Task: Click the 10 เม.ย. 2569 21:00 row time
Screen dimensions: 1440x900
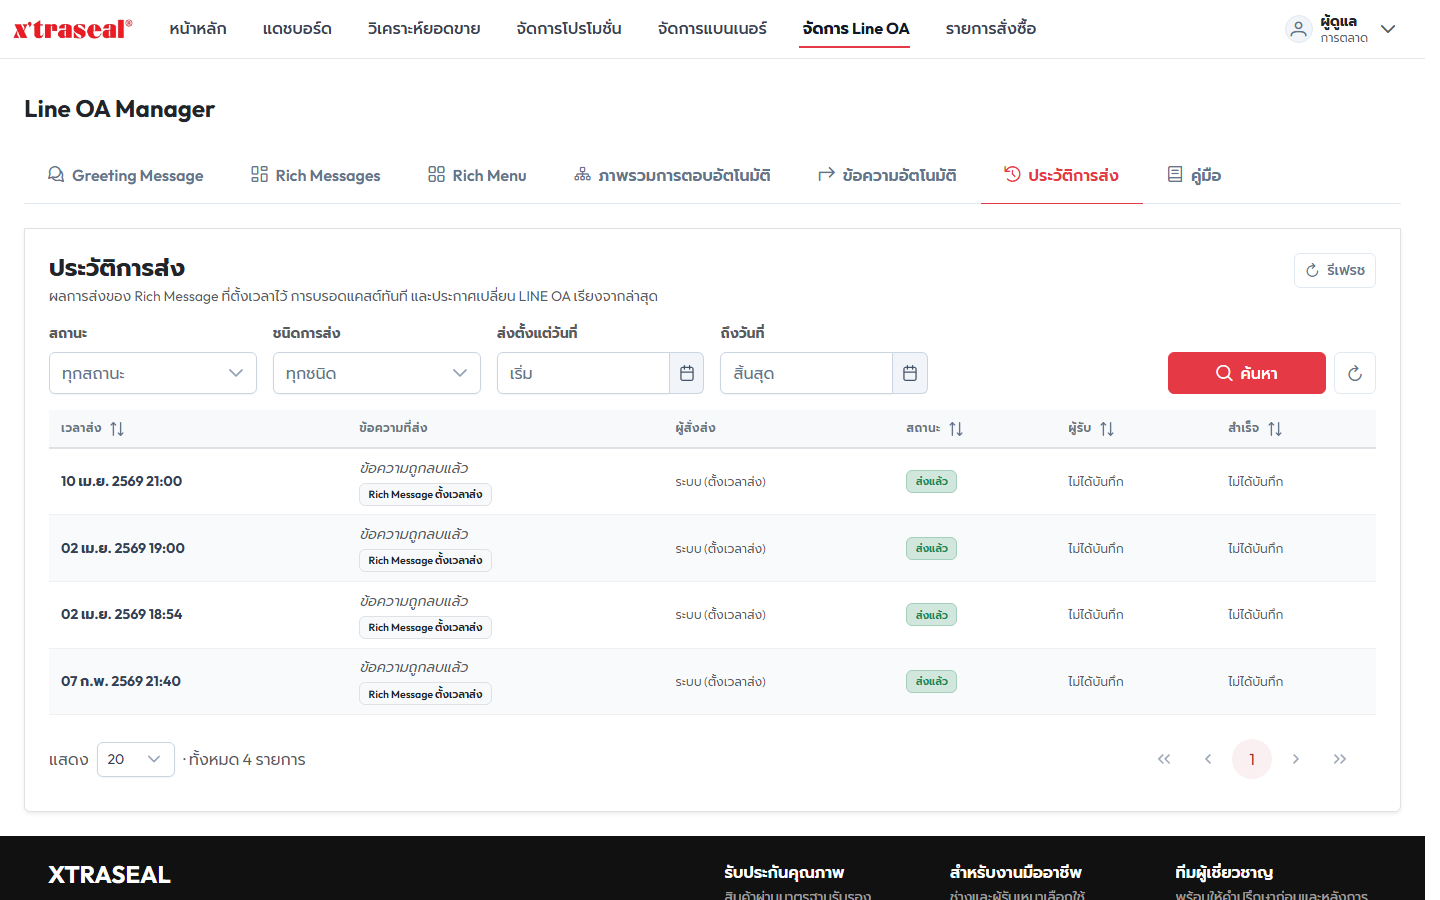Action: [121, 481]
